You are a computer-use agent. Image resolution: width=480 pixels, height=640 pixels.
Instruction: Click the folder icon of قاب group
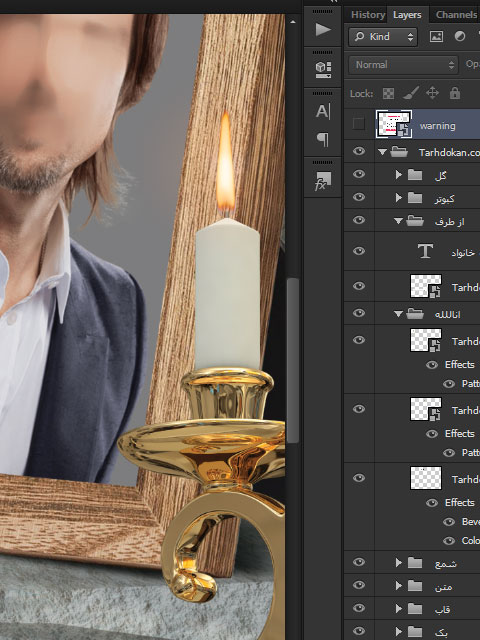click(x=415, y=609)
